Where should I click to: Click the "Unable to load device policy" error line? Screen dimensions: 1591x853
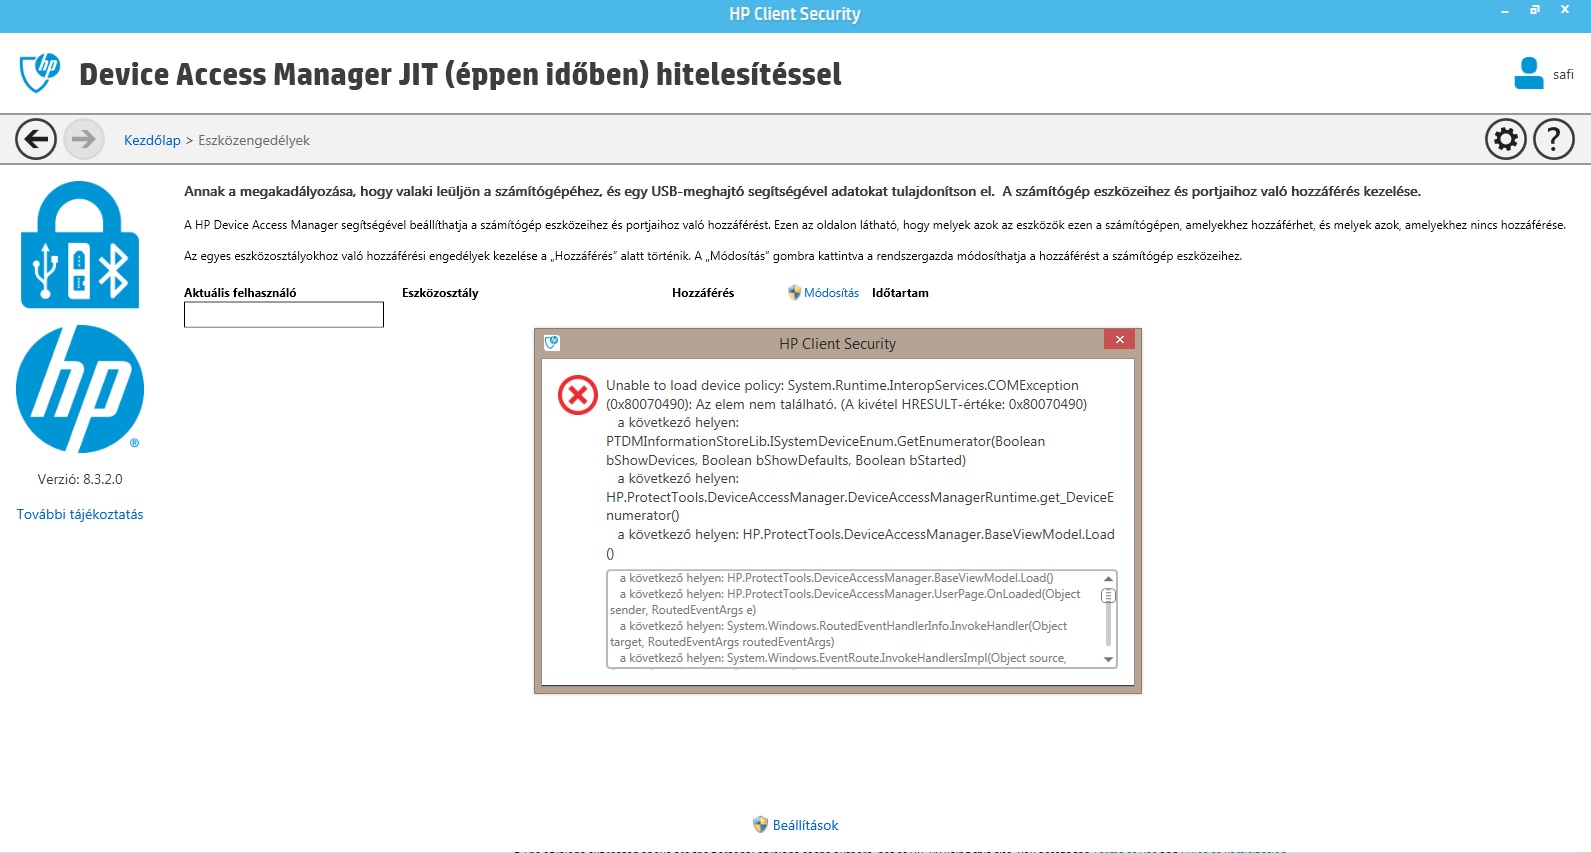click(x=842, y=385)
